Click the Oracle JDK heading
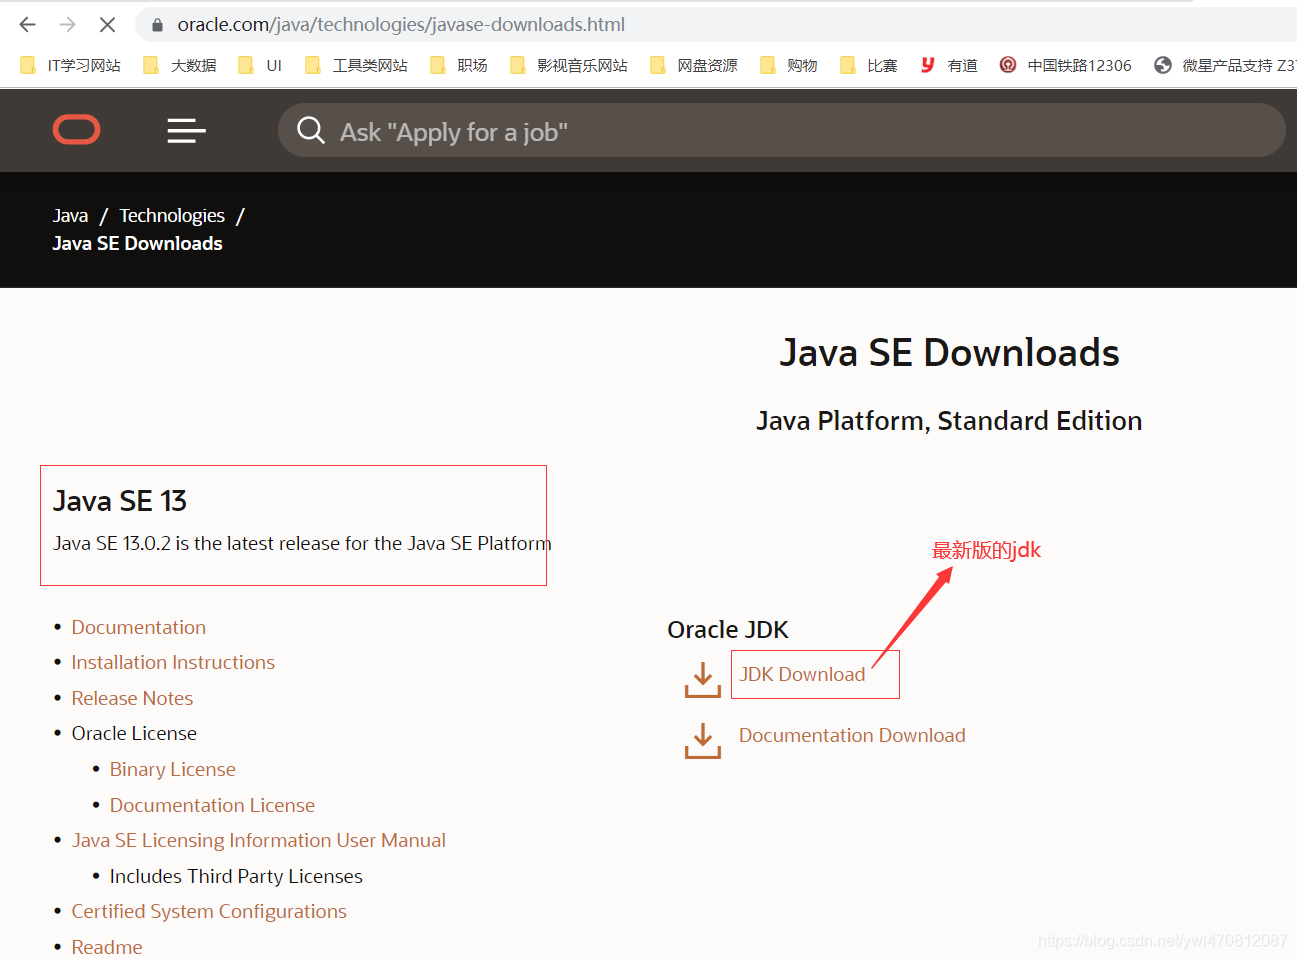1297x959 pixels. (x=728, y=629)
